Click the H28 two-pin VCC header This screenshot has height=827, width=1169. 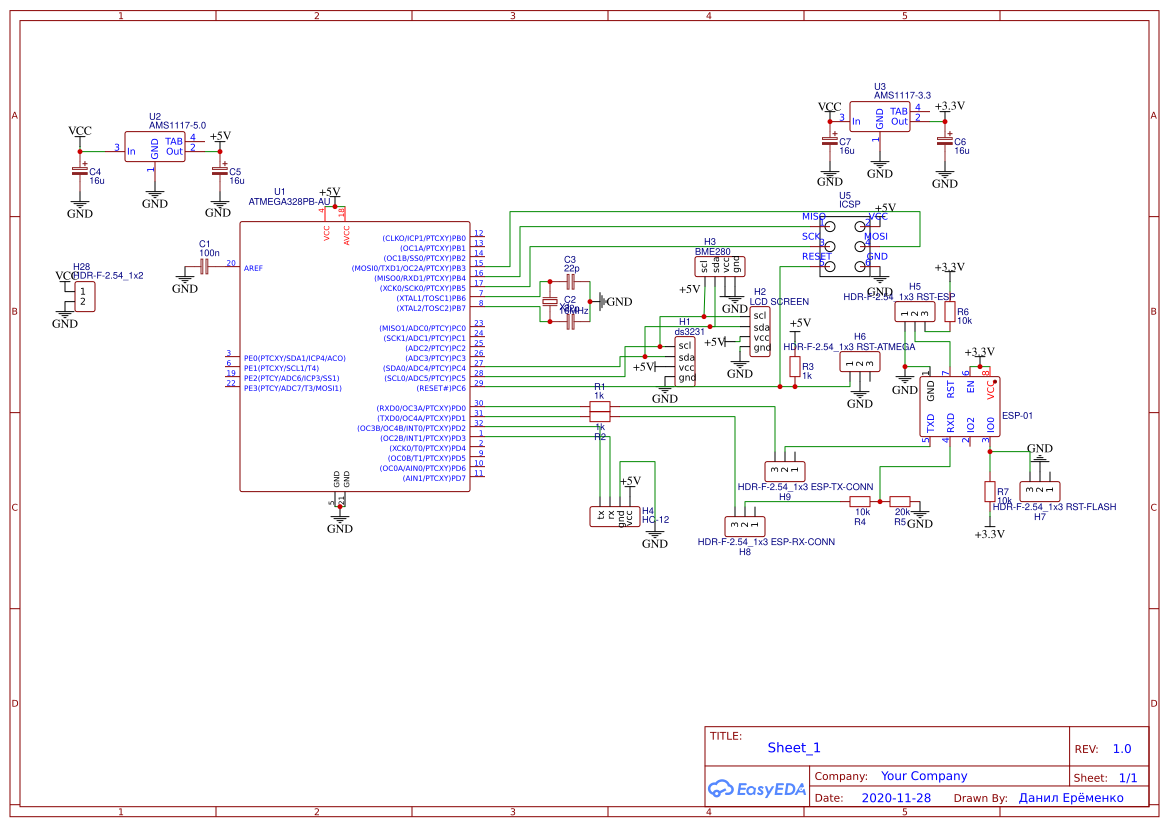coord(83,296)
